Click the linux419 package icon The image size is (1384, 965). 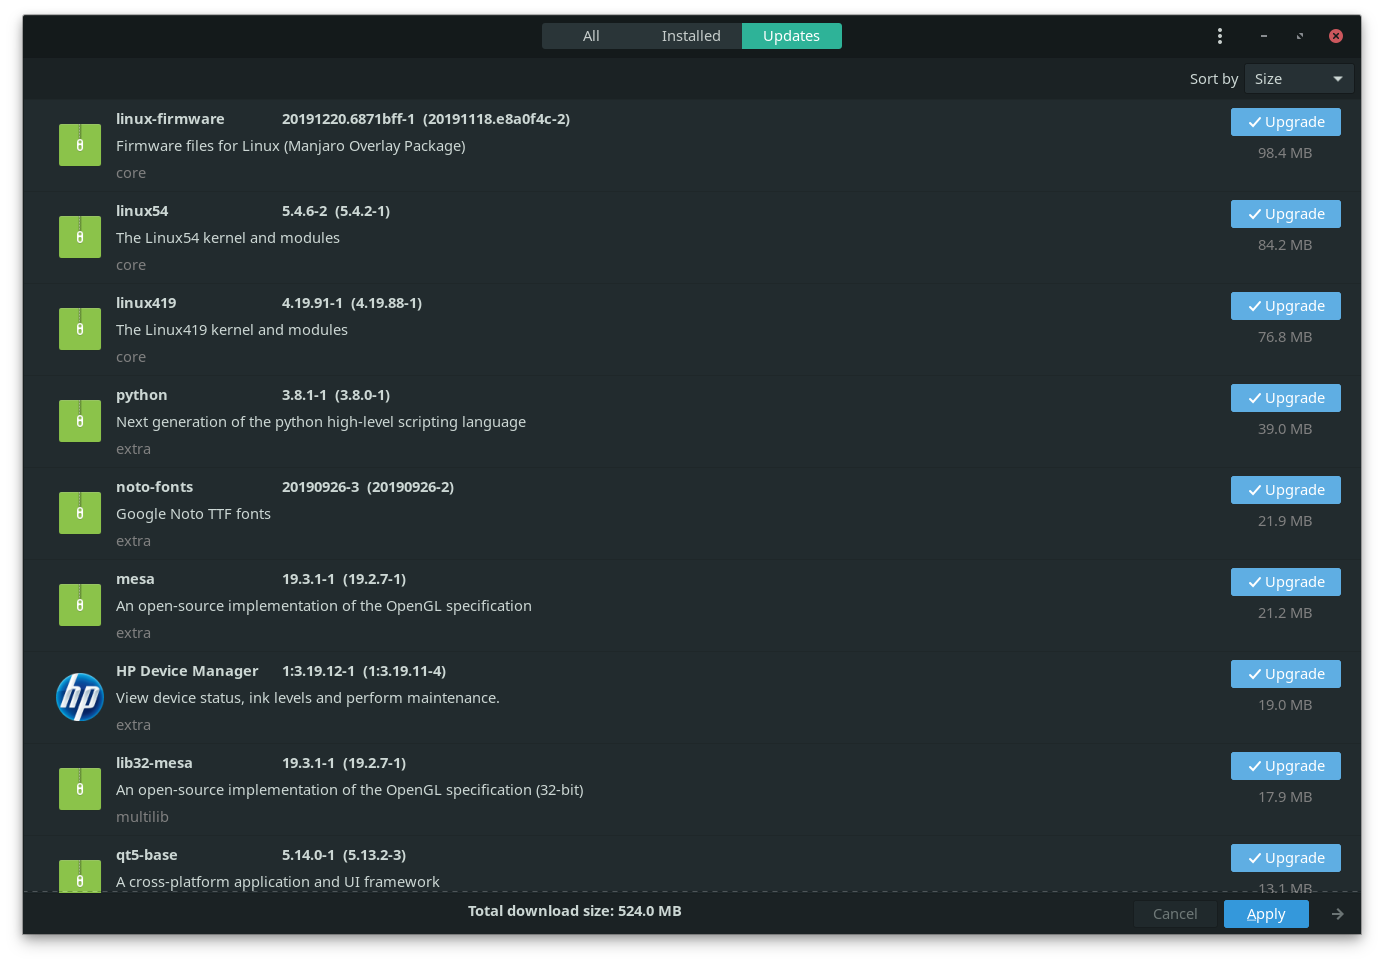(x=80, y=329)
